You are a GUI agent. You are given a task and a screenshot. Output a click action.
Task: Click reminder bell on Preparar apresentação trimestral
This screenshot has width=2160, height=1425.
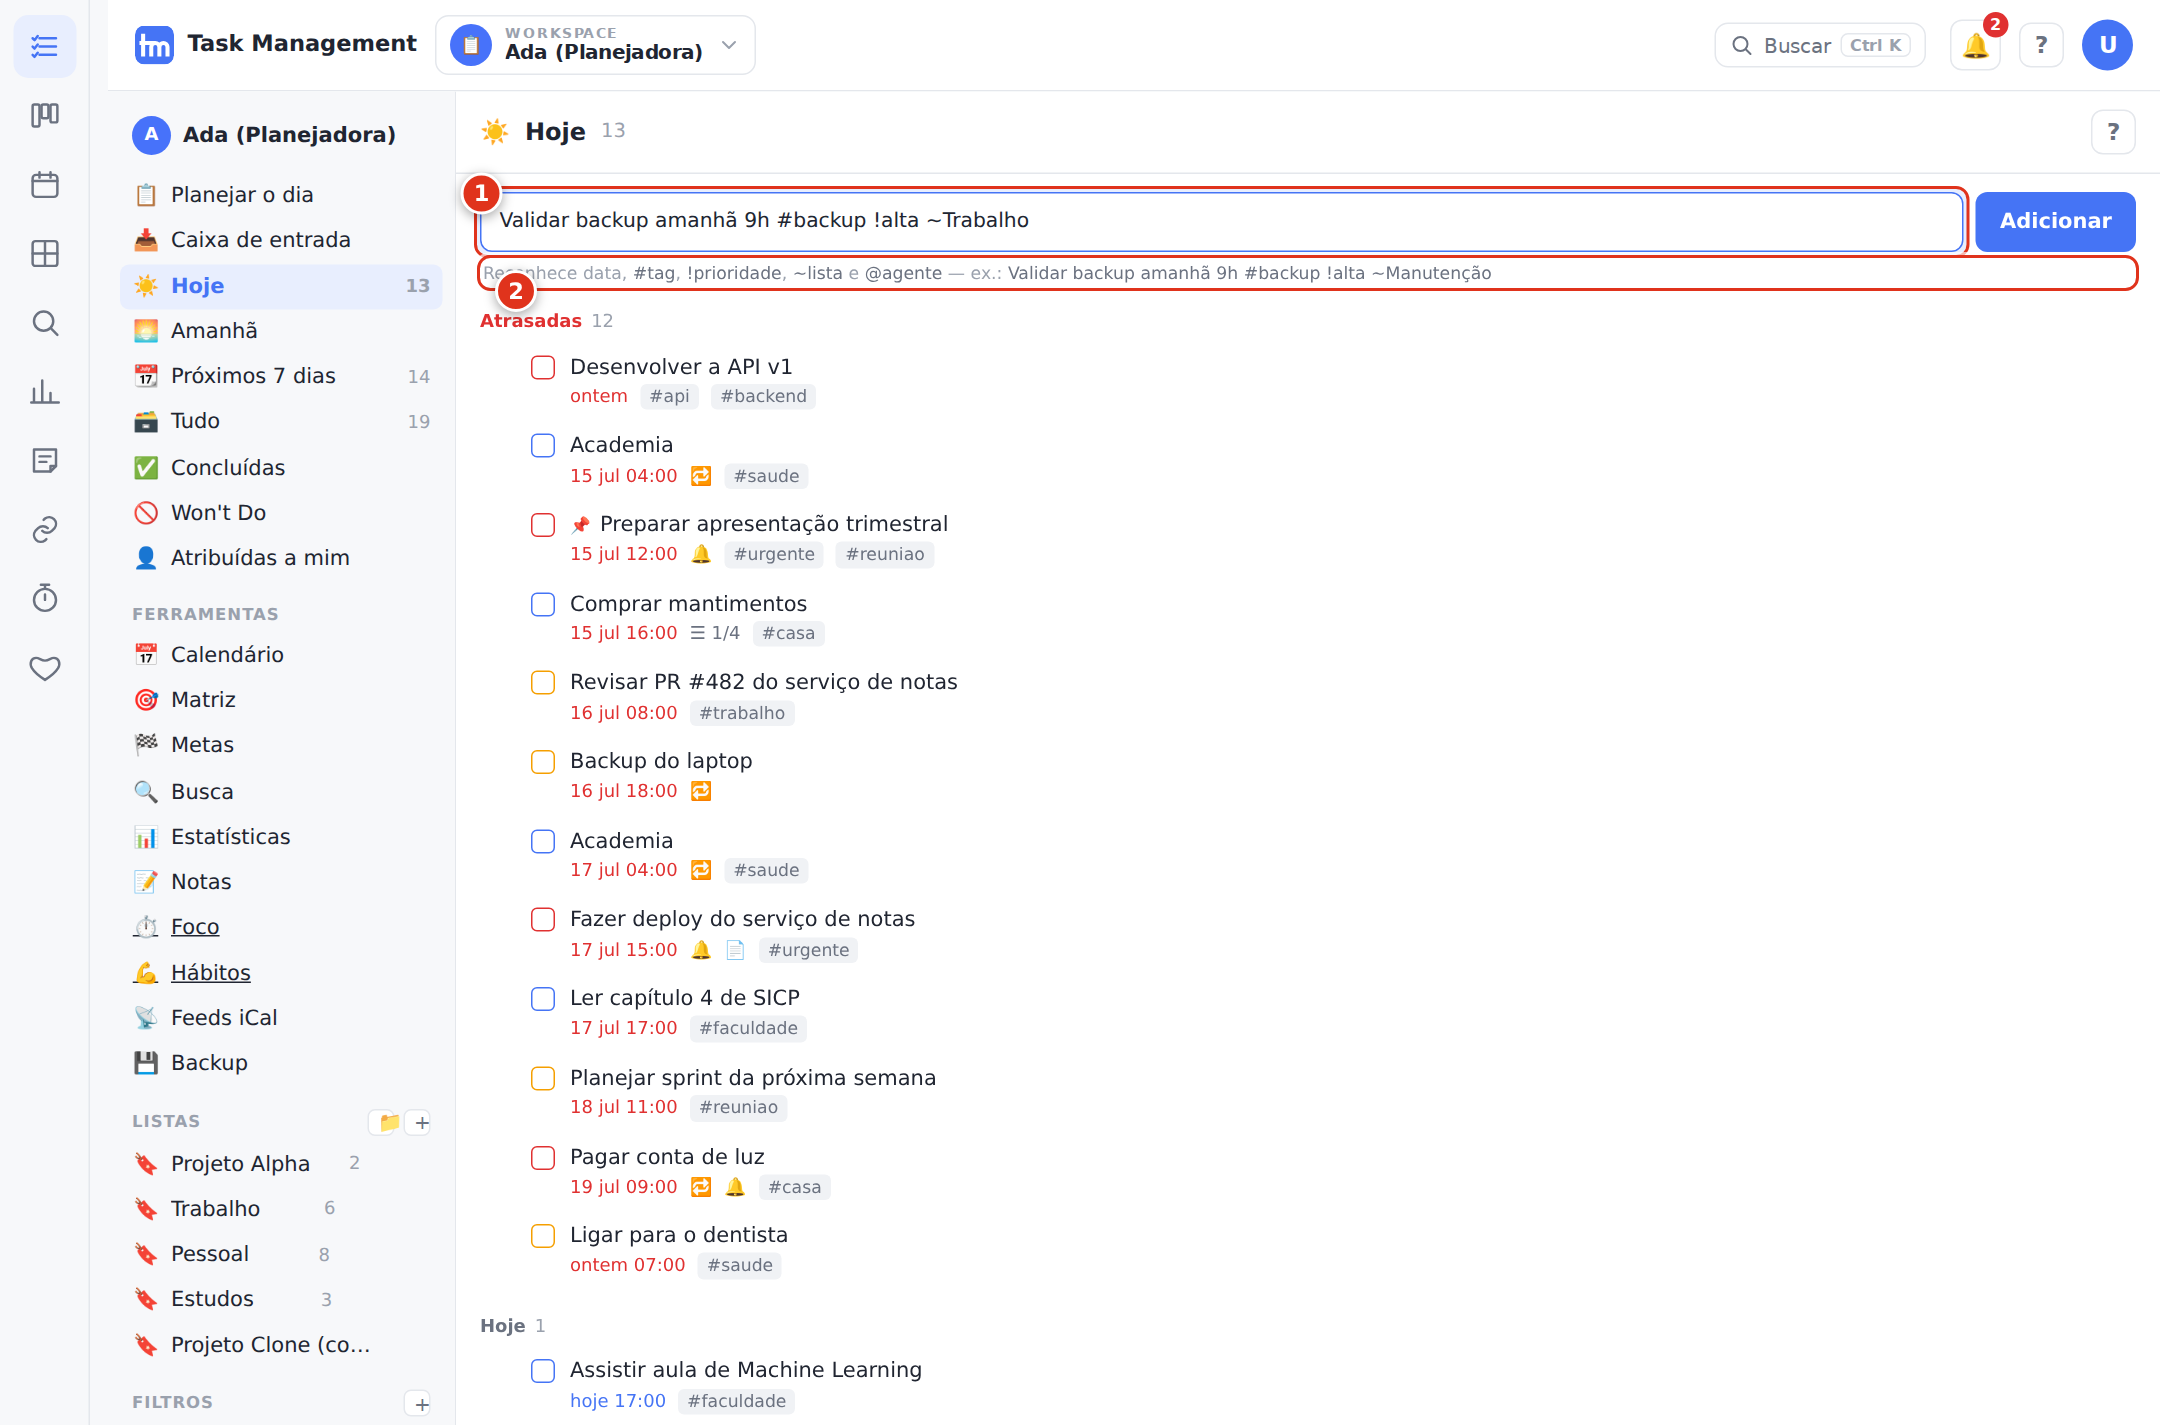point(701,554)
